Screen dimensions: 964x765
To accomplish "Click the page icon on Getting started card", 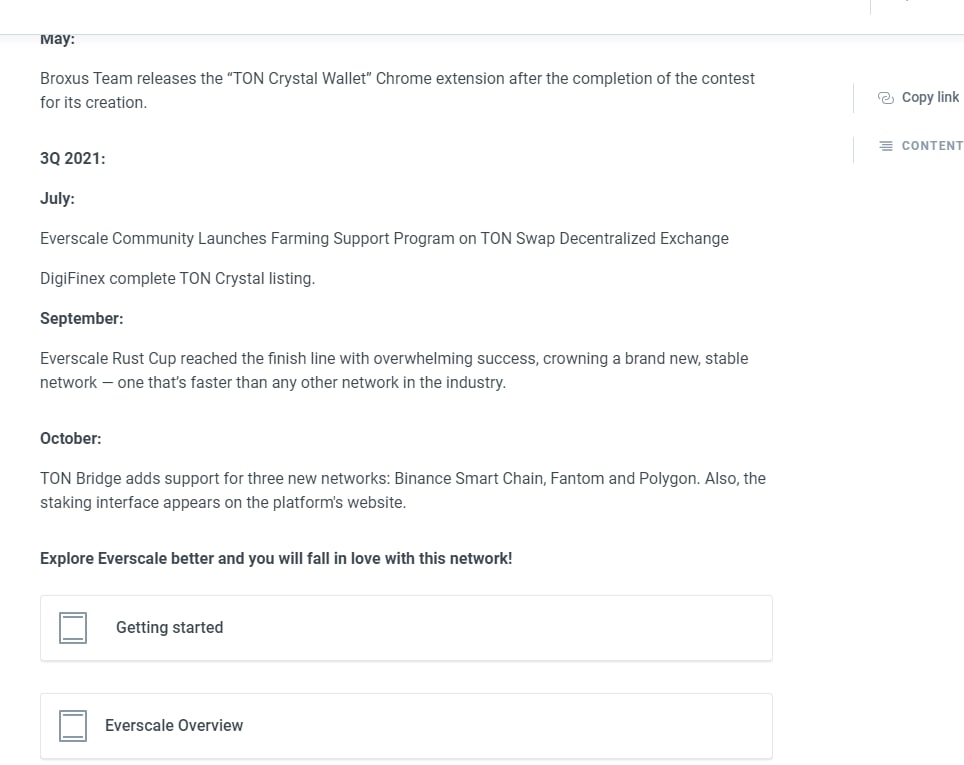I will pyautogui.click(x=73, y=628).
